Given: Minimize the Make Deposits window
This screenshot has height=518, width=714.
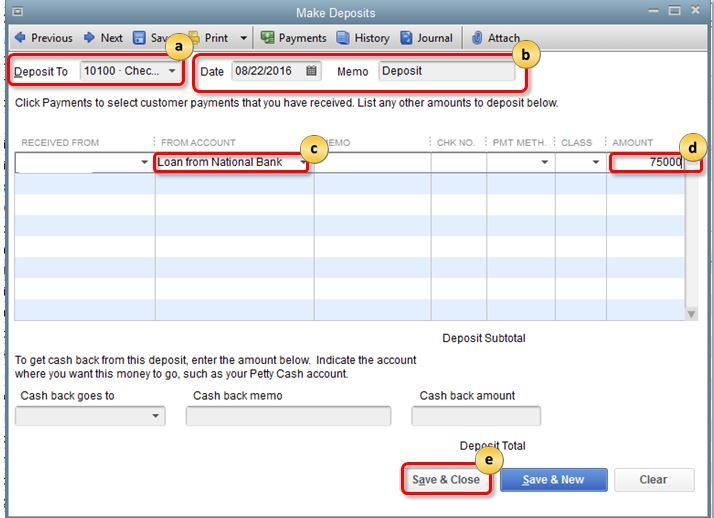Looking at the screenshot, I should [653, 10].
